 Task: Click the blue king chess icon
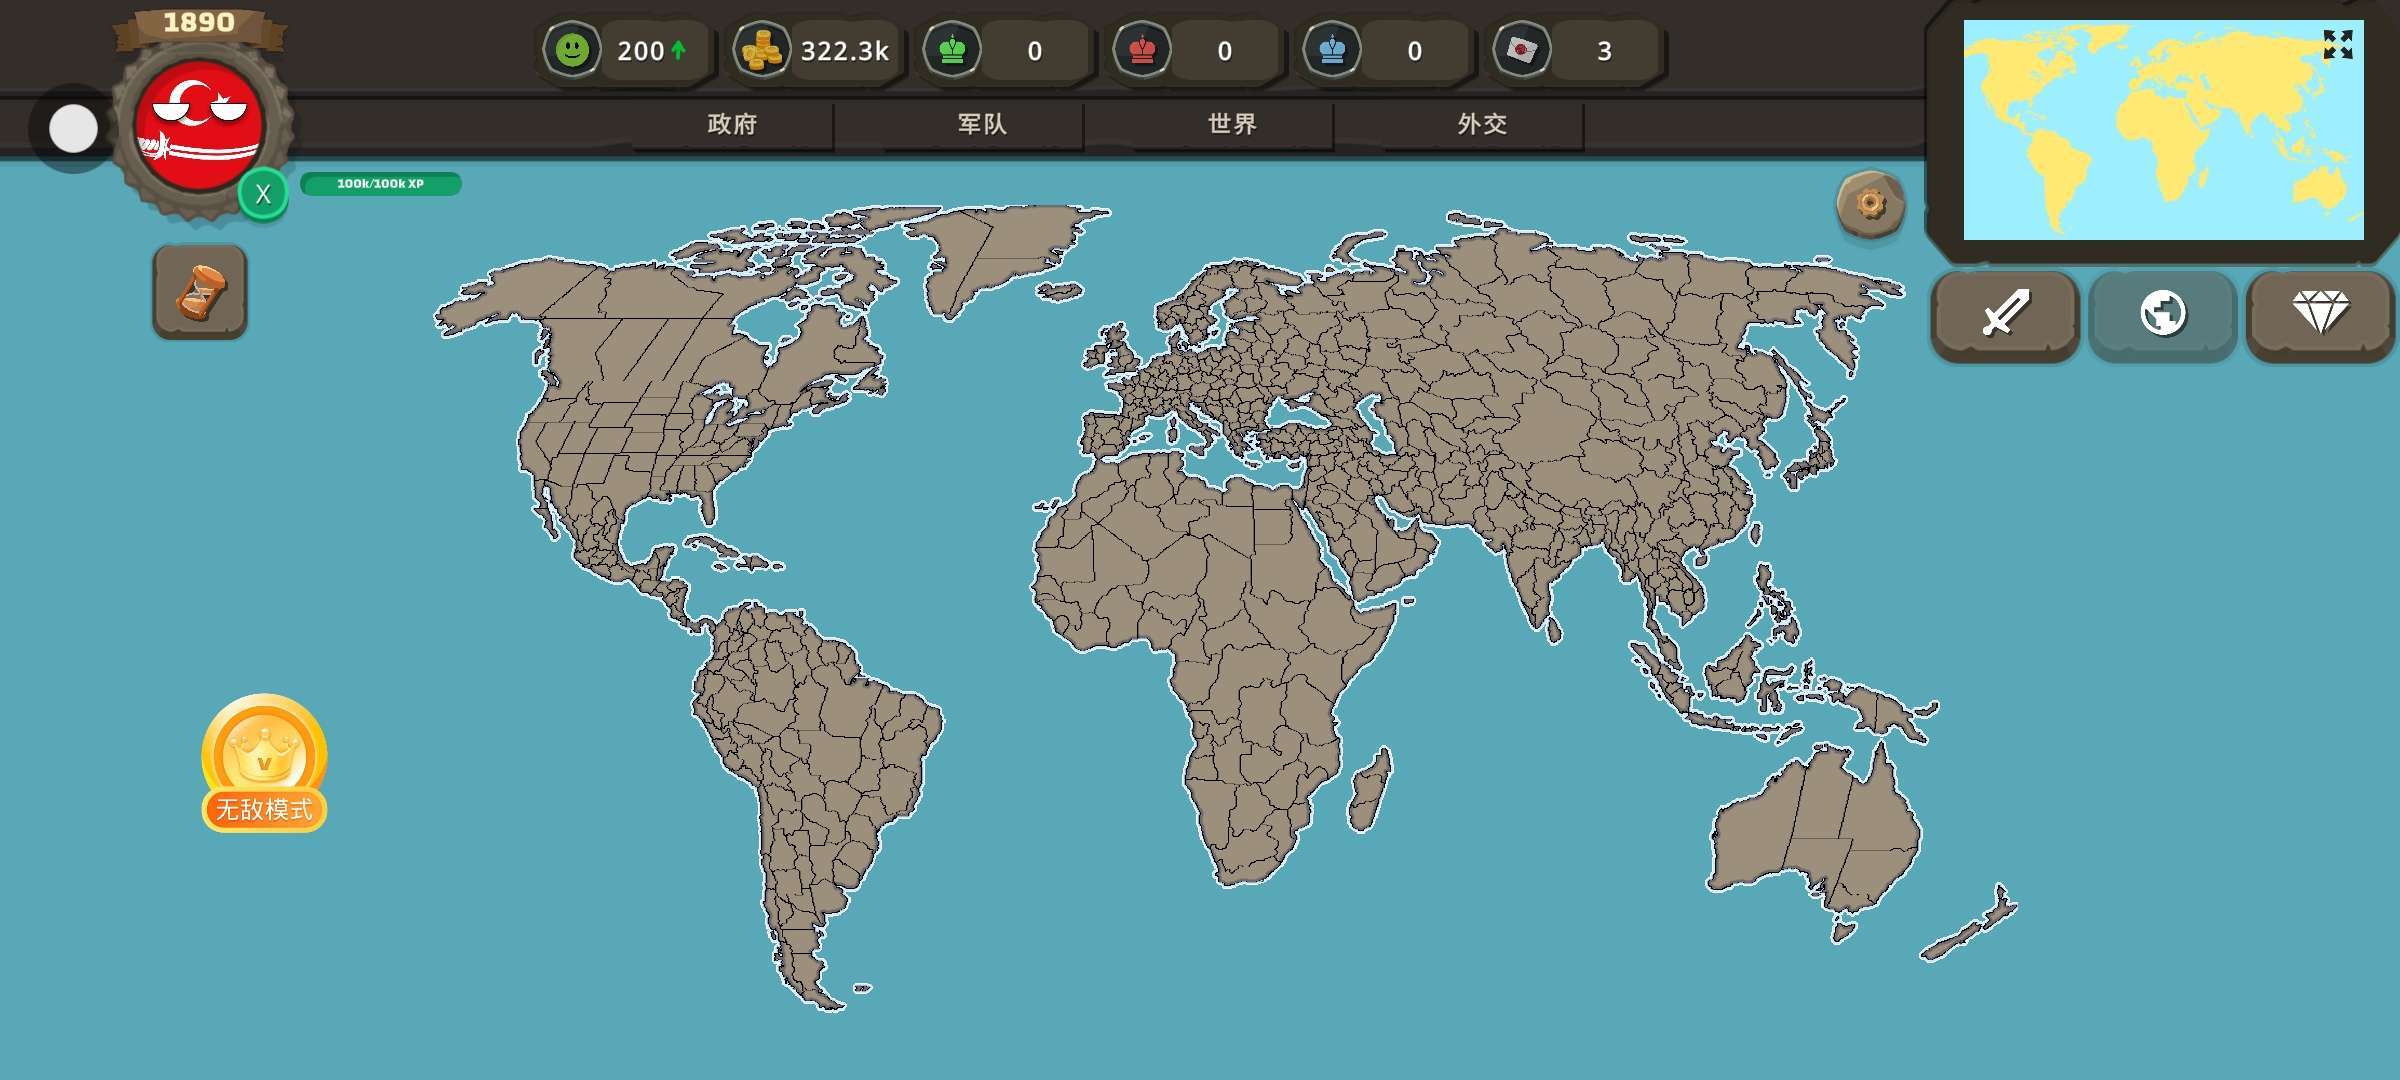(1332, 50)
